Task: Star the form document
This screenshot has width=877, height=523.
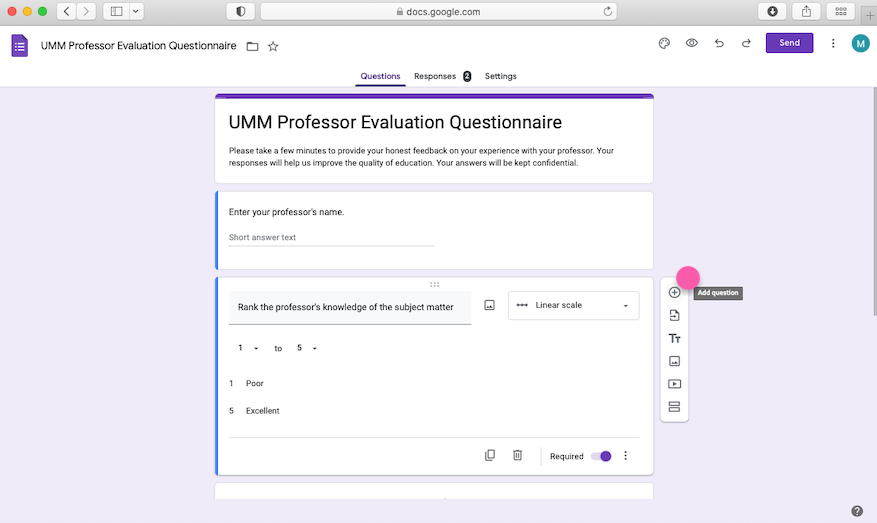Action: (x=273, y=46)
